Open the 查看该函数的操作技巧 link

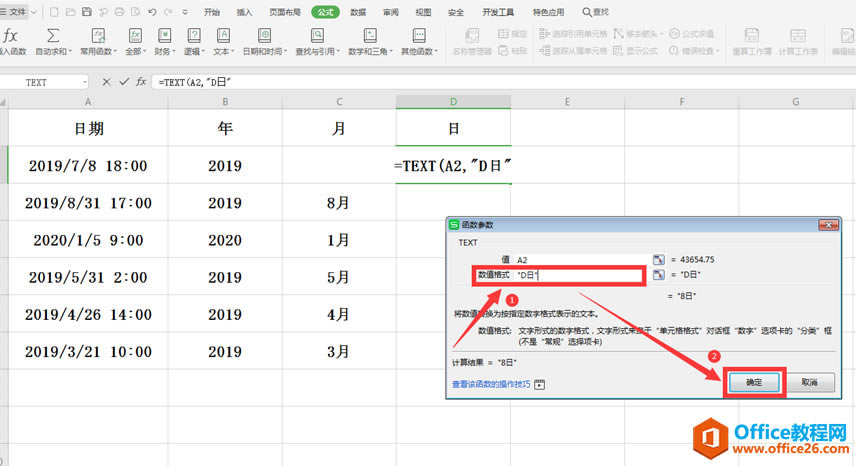[x=491, y=384]
